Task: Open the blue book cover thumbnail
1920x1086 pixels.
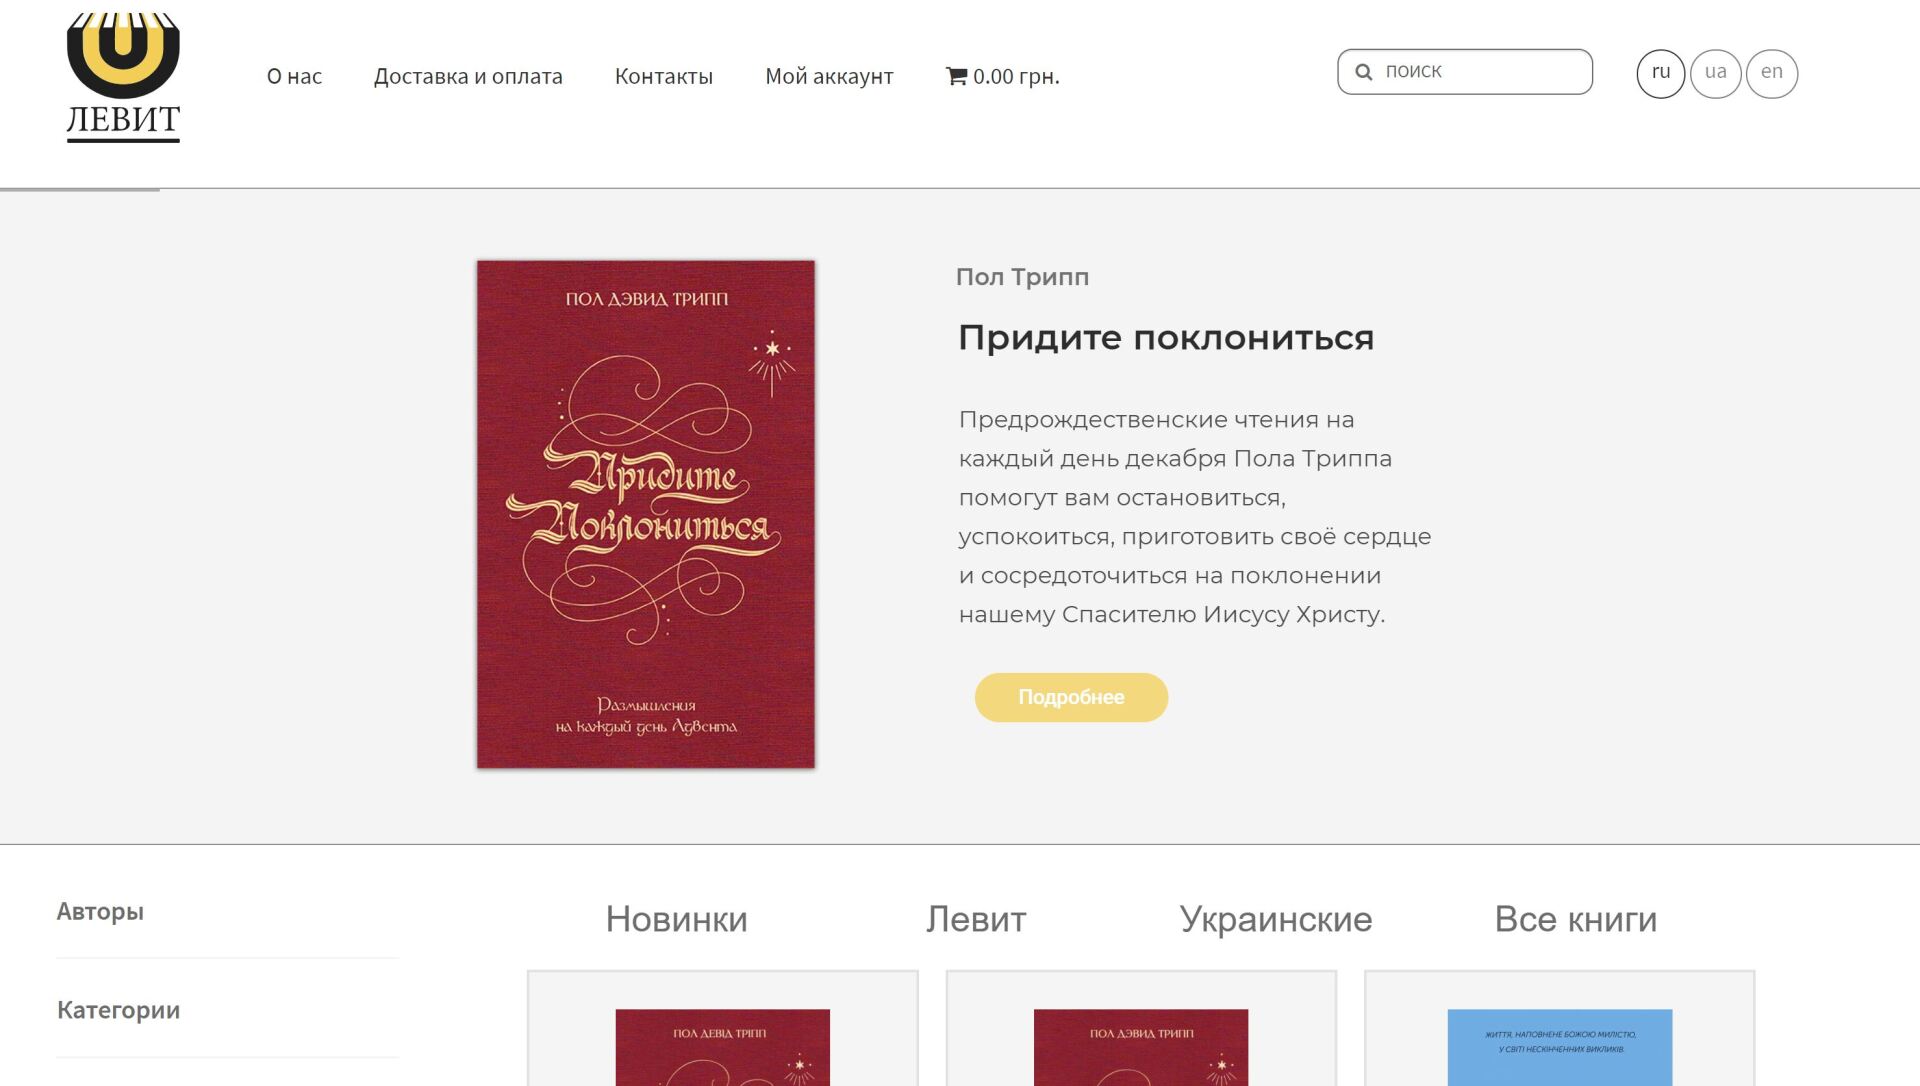Action: tap(1560, 1047)
